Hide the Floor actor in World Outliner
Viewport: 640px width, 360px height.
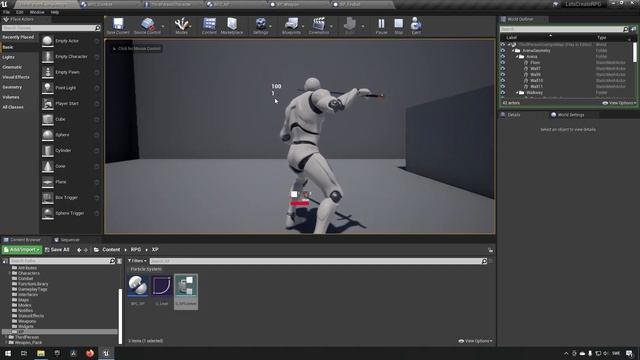pos(503,63)
